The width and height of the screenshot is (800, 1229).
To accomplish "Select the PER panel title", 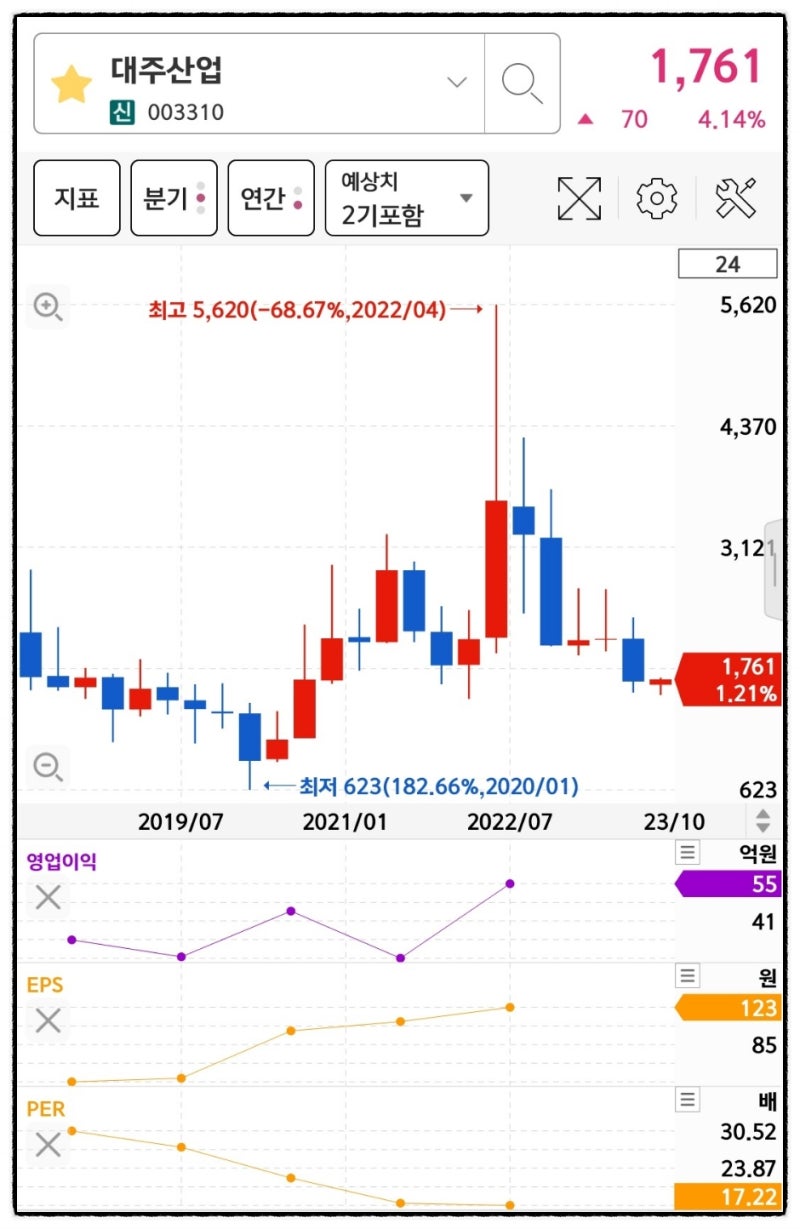I will [x=45, y=1109].
